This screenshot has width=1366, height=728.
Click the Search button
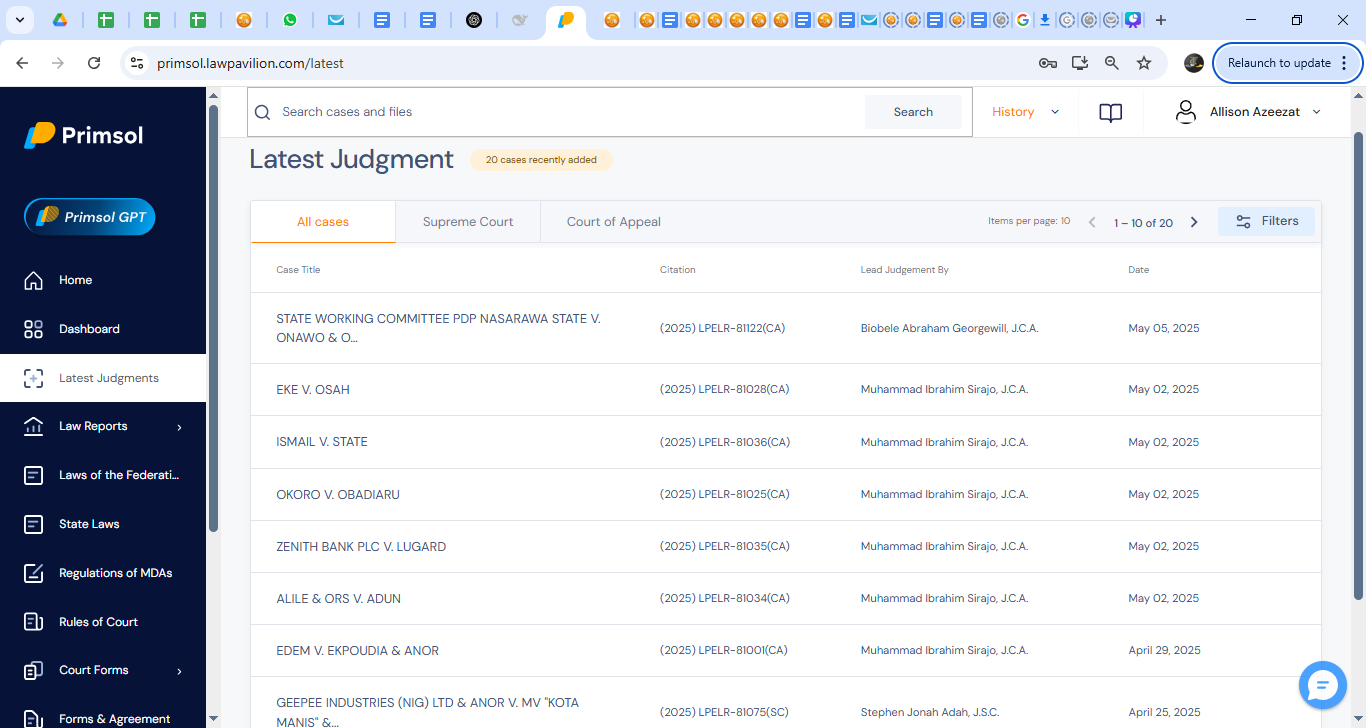(913, 112)
